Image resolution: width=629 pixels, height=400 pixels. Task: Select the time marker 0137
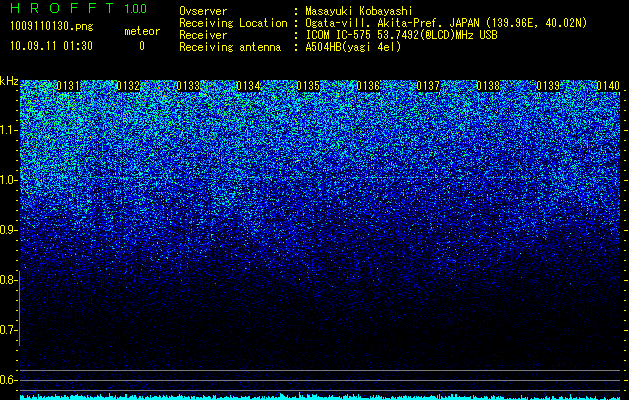point(428,86)
